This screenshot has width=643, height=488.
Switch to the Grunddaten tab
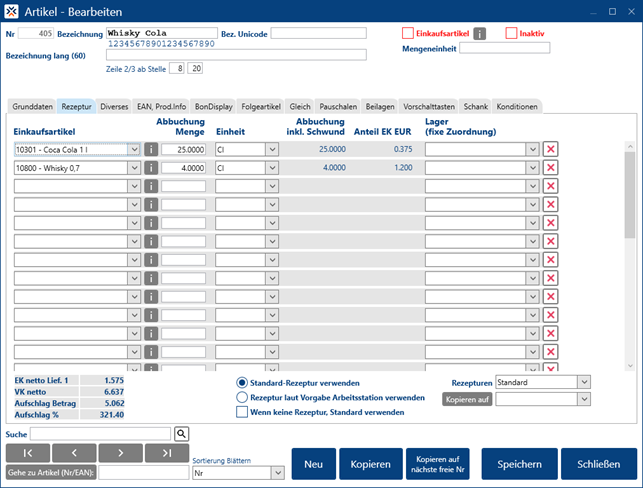point(31,106)
